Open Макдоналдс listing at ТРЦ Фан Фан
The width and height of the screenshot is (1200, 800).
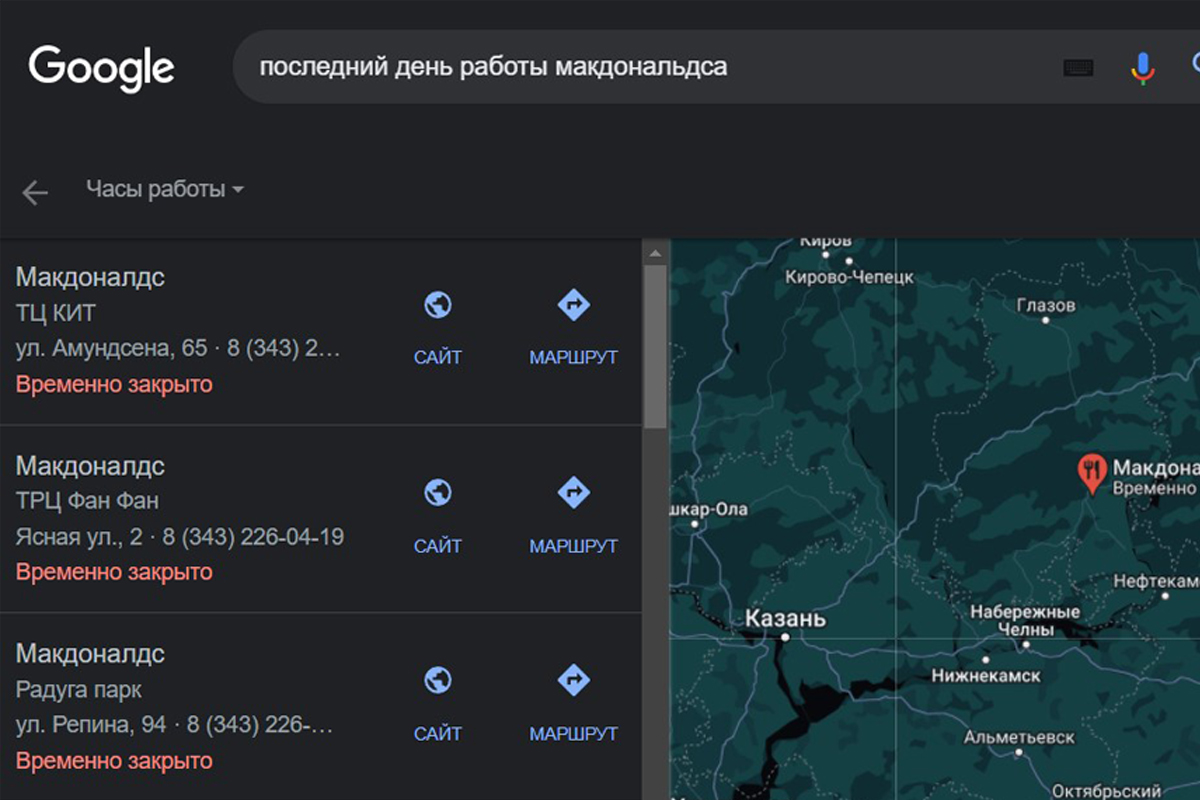[x=90, y=466]
